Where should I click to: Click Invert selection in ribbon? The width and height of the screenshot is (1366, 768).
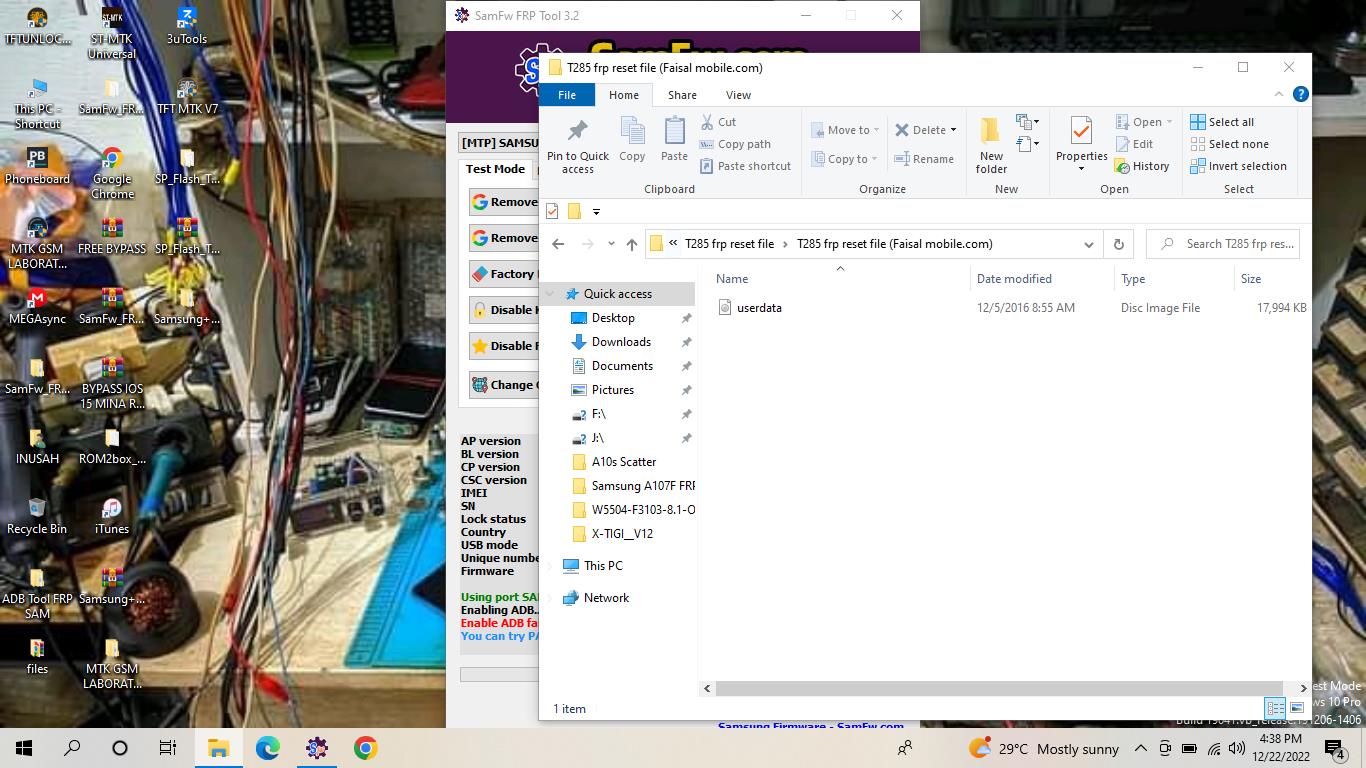(x=1238, y=166)
